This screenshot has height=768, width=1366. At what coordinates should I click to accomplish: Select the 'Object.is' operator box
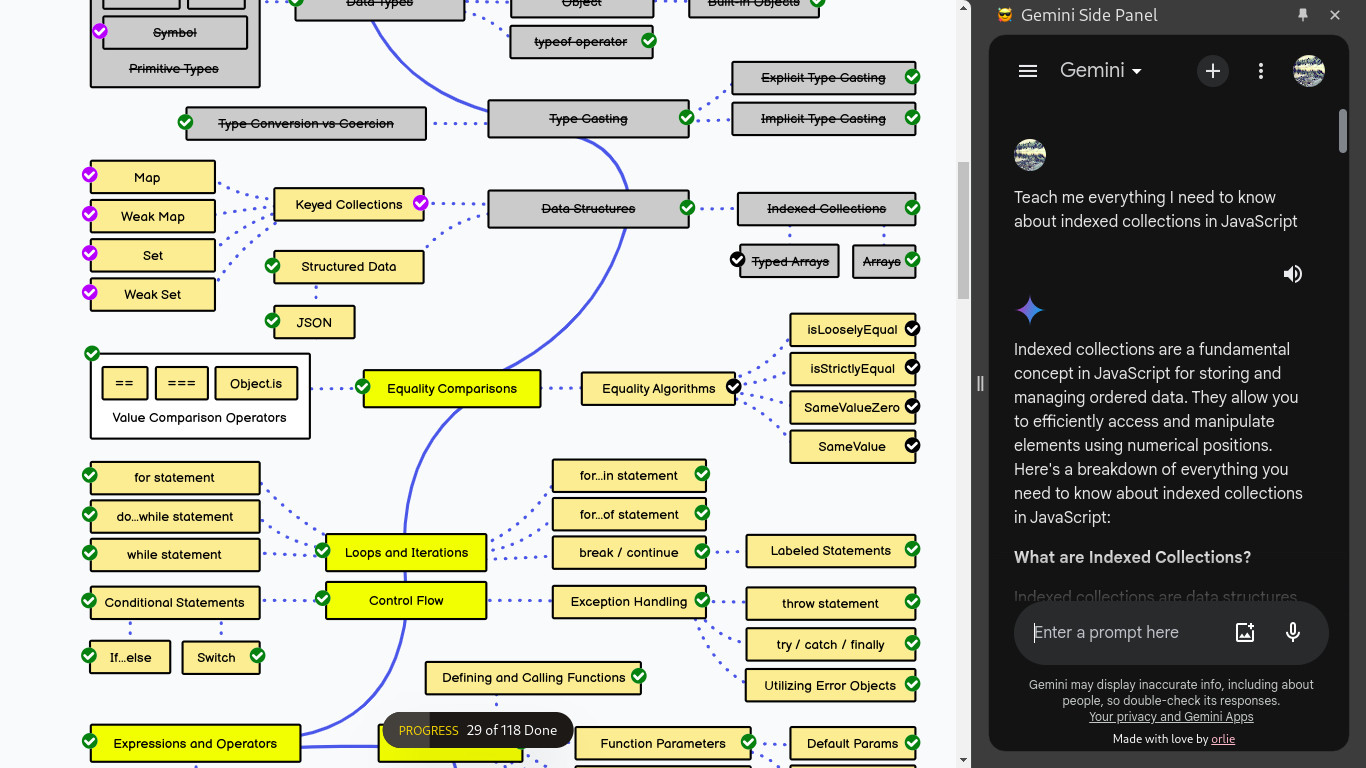257,384
